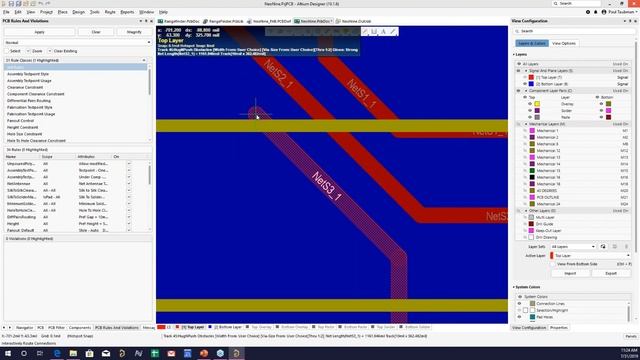Image resolution: width=640 pixels, height=360 pixels.
Task: Collapse Other Layers group
Action: 526,211
